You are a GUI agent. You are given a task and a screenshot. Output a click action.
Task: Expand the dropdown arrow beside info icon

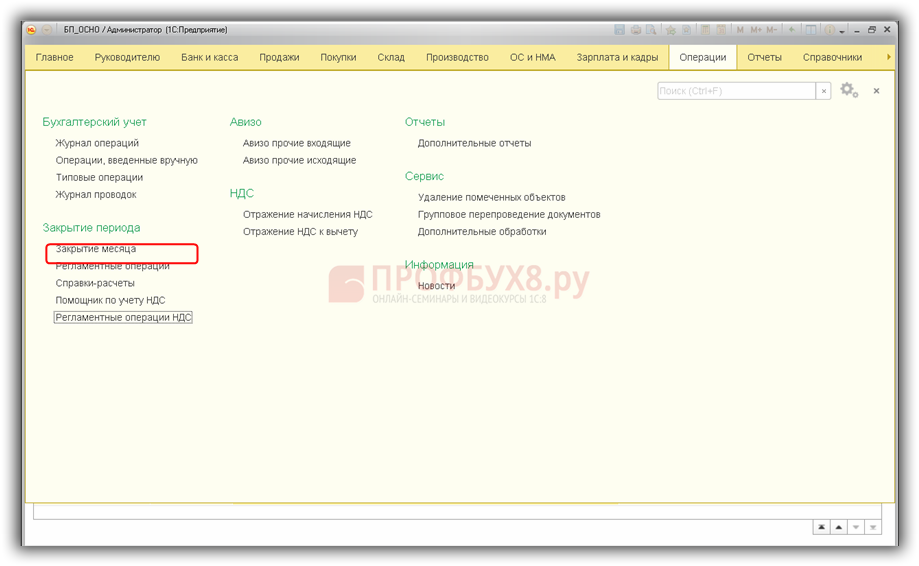[x=841, y=30]
